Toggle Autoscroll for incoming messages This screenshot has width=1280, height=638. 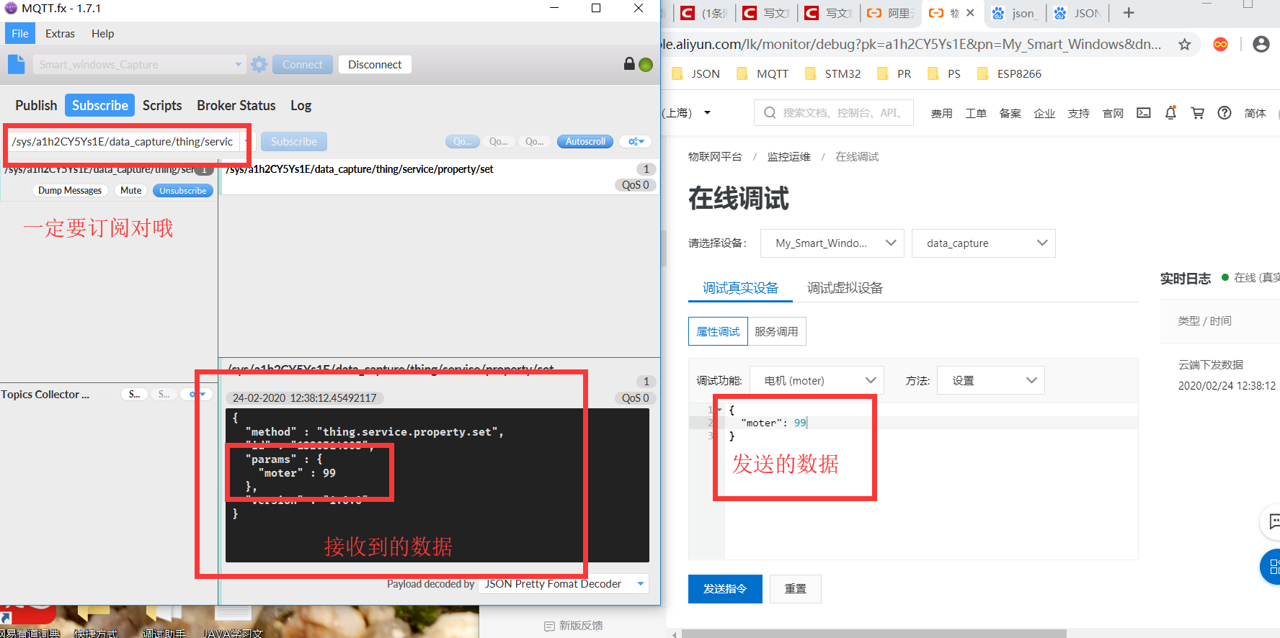click(x=584, y=141)
